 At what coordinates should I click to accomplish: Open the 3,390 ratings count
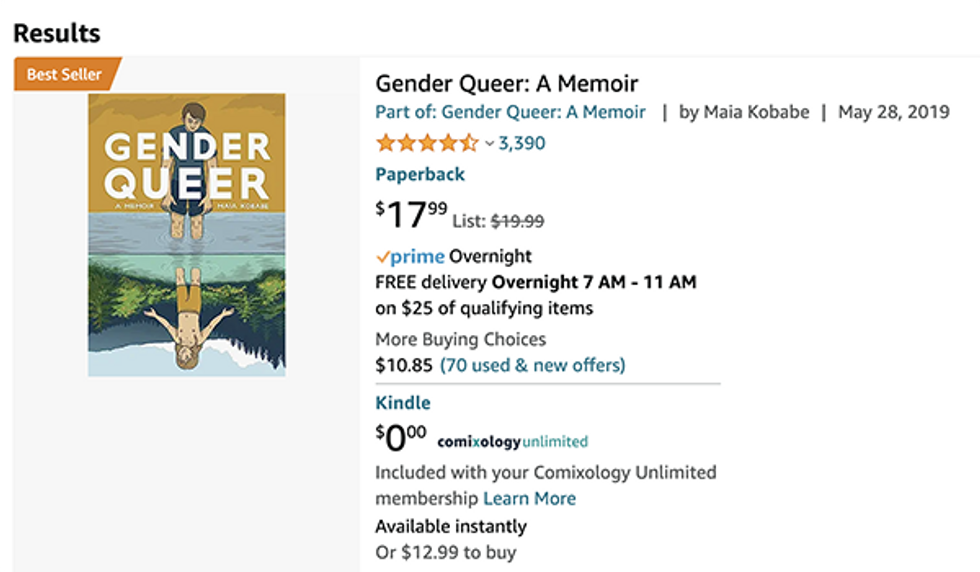click(x=522, y=143)
